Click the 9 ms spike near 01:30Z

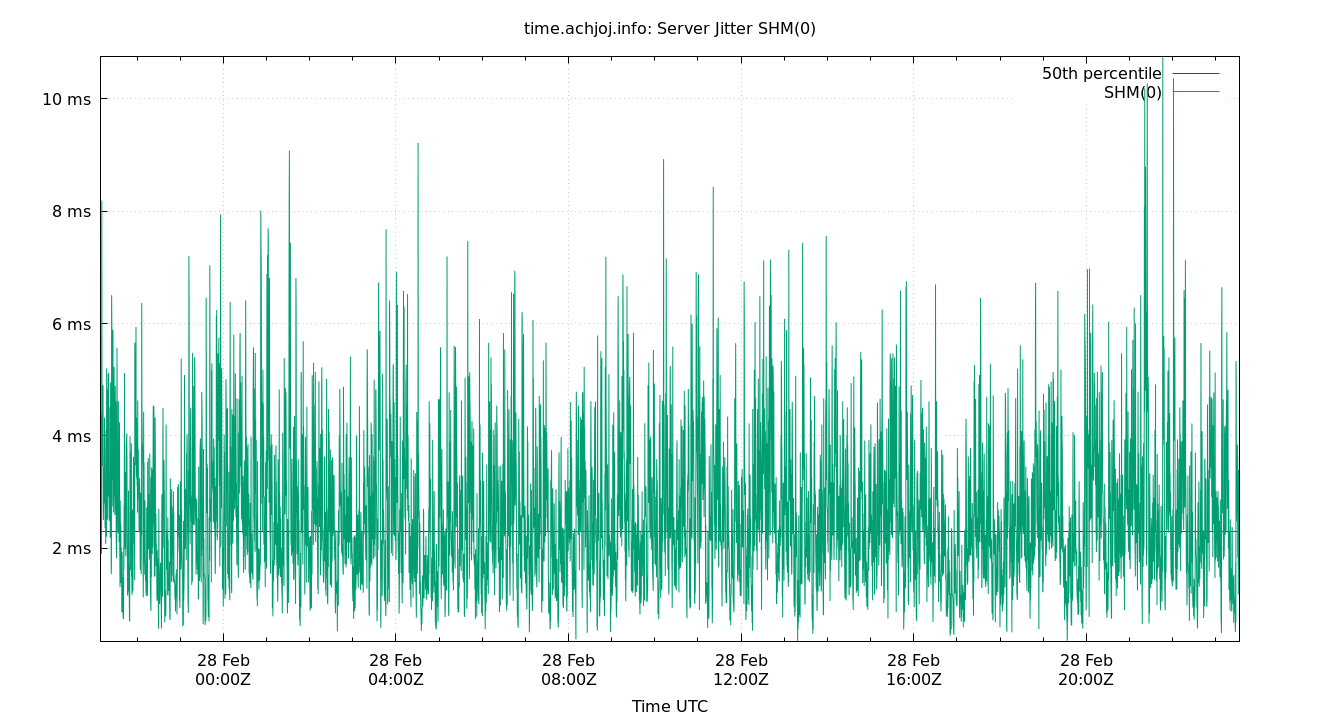tap(289, 150)
